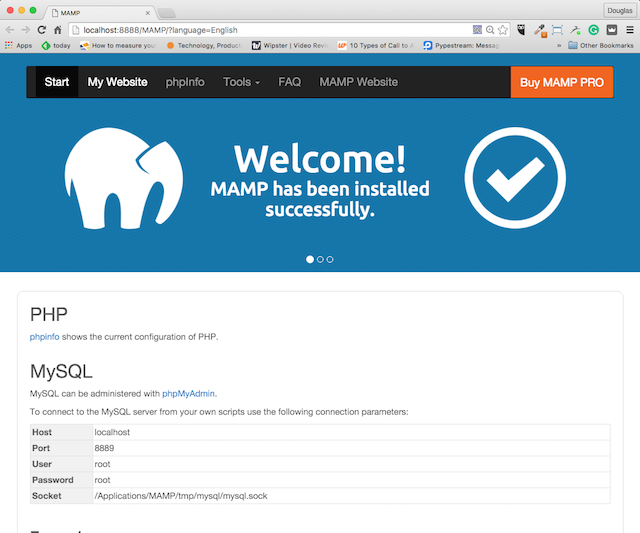Select the first carousel slide dot
The image size is (640, 533).
(x=310, y=259)
